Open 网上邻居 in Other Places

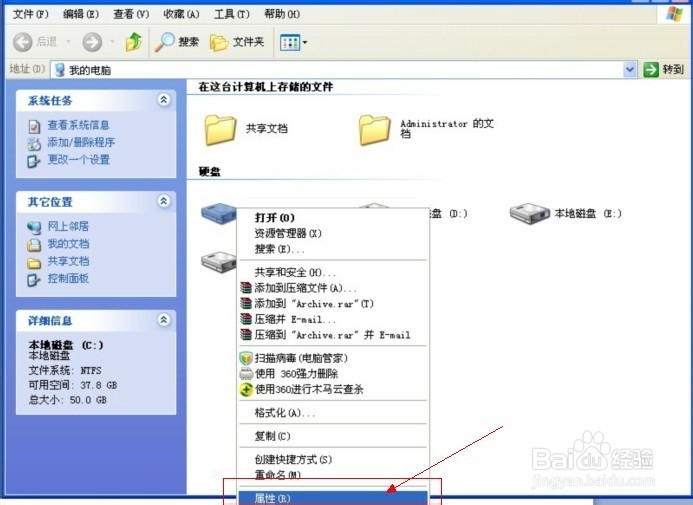[x=68, y=226]
